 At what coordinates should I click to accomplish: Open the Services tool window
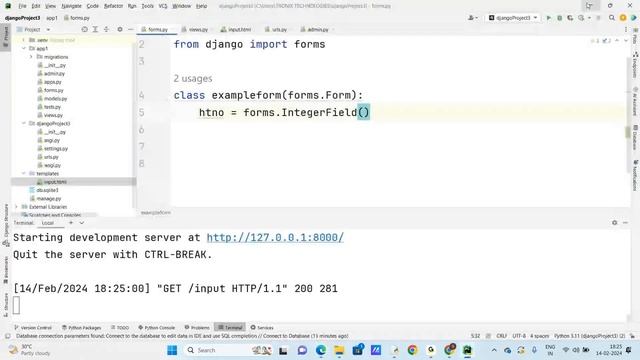(262, 328)
